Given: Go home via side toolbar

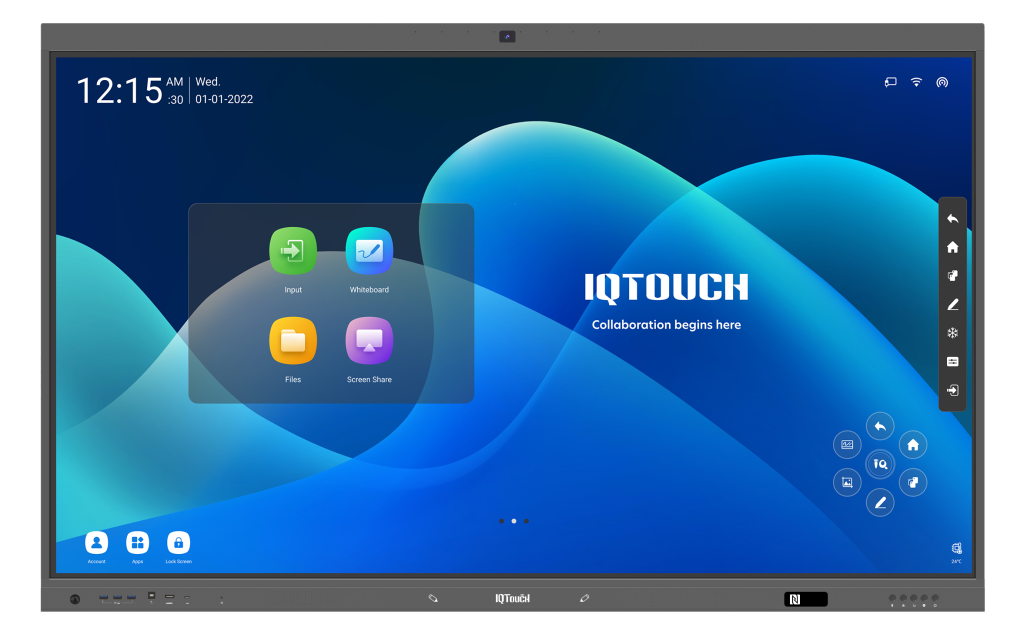Looking at the screenshot, I should point(952,247).
